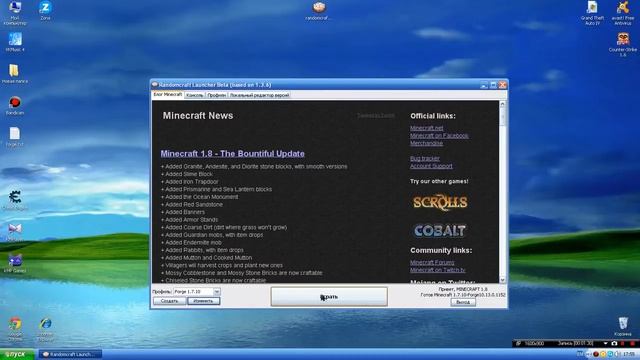Launch the Cheat Engine desktop icon
The height and width of the screenshot is (360, 640).
15,200
